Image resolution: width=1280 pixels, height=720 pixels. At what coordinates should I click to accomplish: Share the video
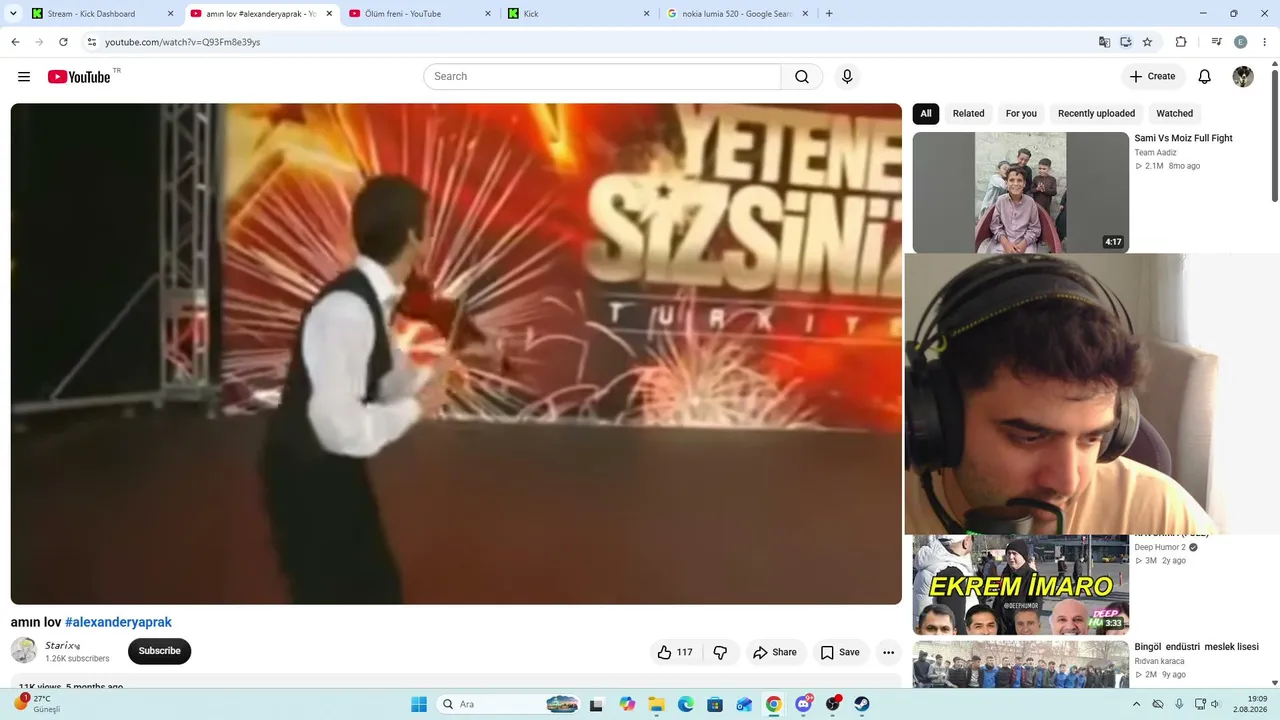click(x=775, y=652)
